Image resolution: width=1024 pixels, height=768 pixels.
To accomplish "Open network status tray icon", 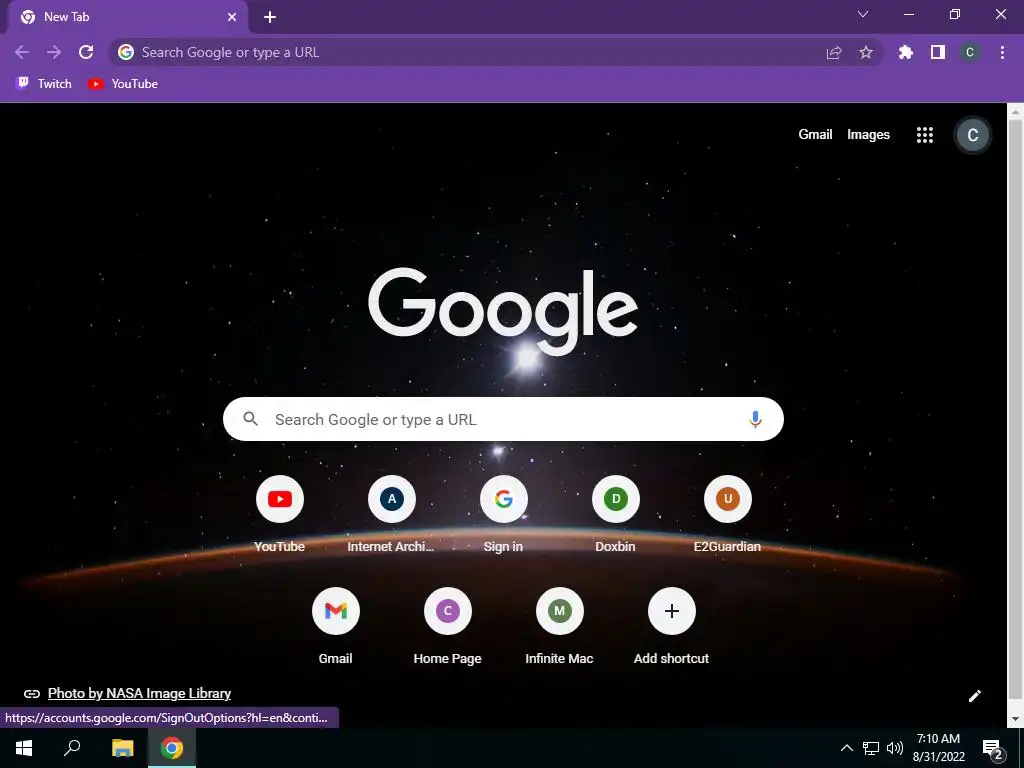I will [x=871, y=748].
